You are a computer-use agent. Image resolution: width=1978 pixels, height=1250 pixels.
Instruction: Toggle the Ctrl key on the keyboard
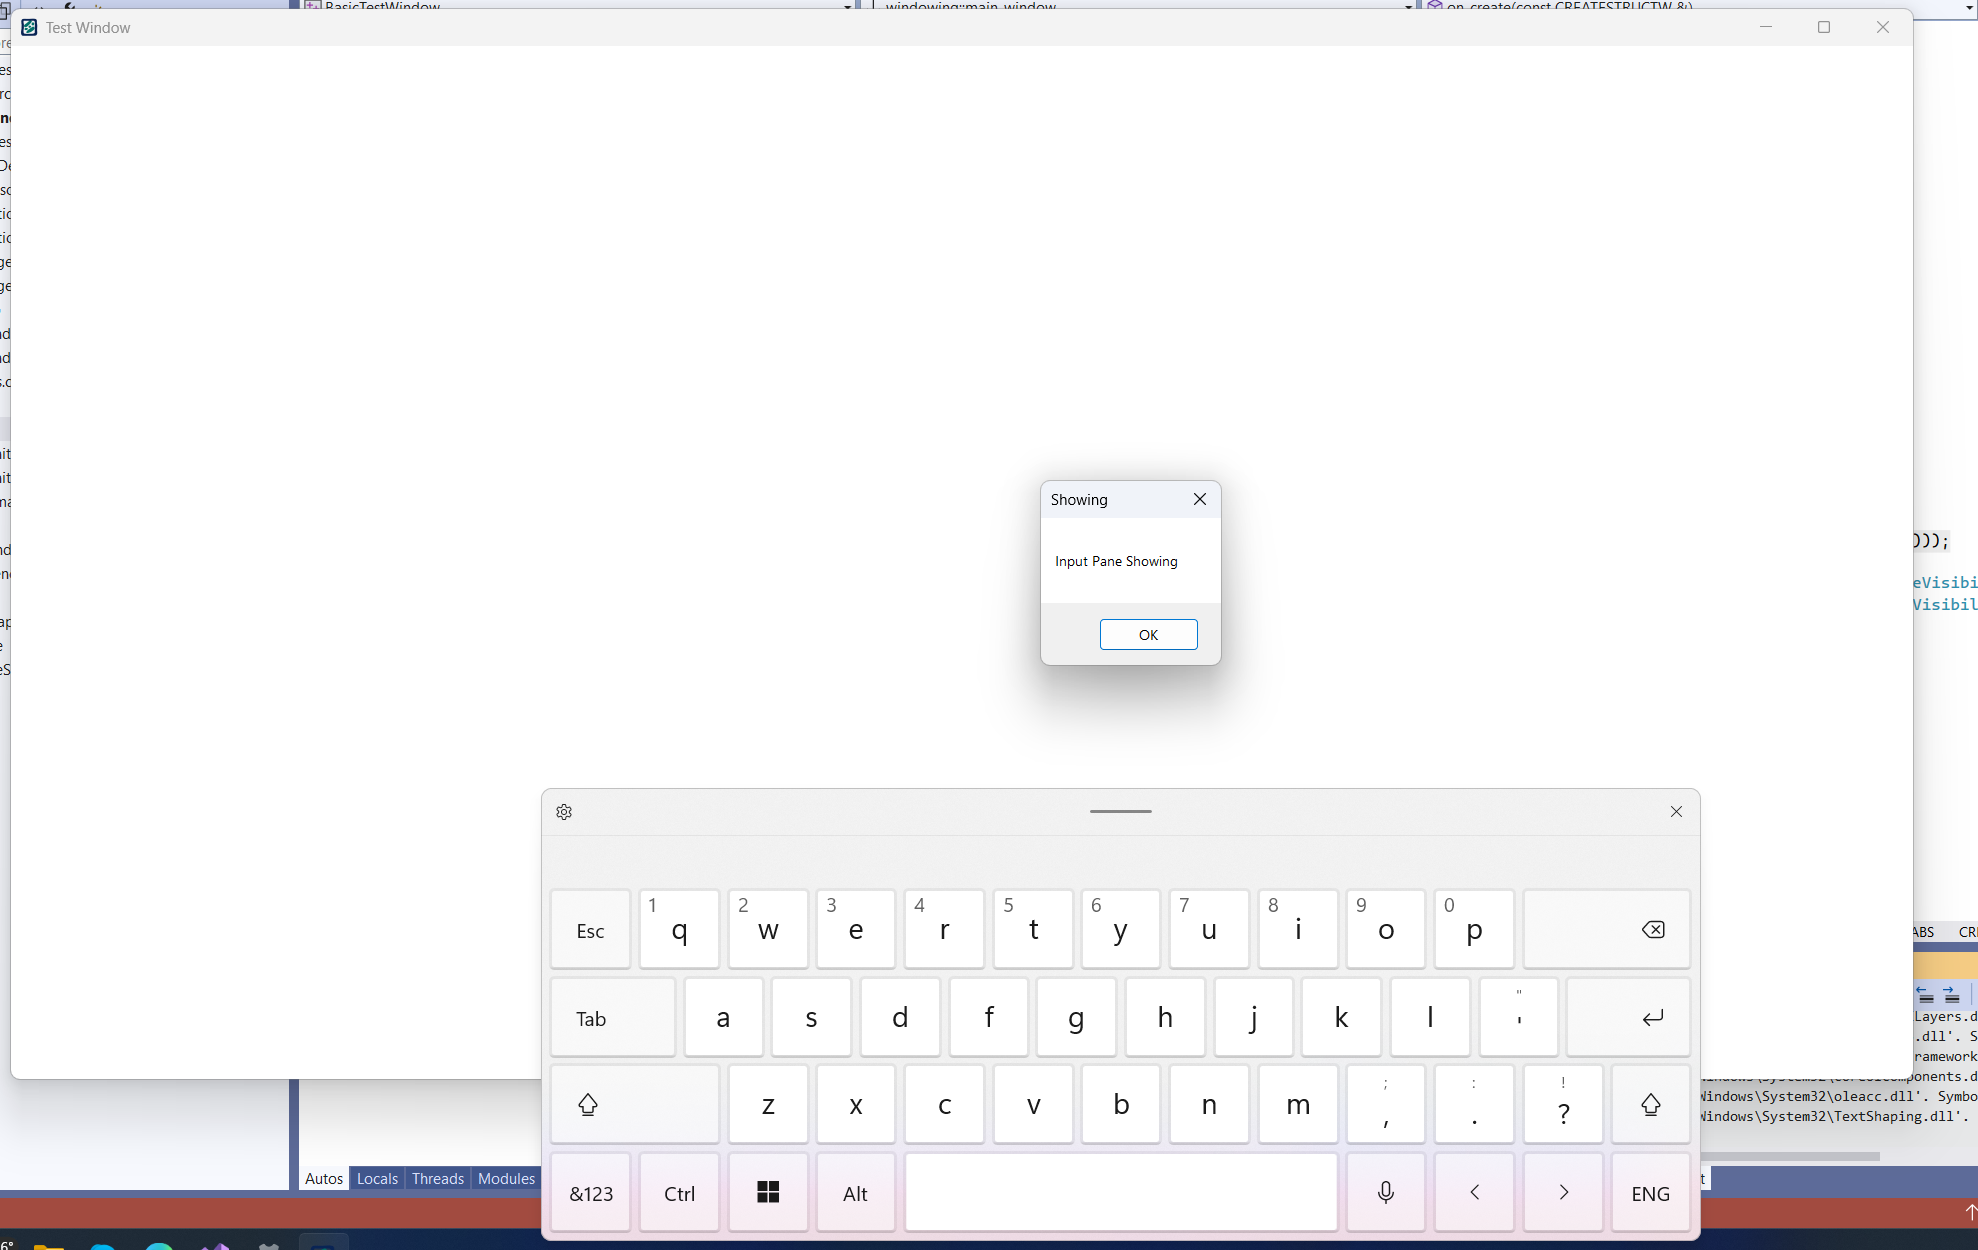(x=679, y=1192)
